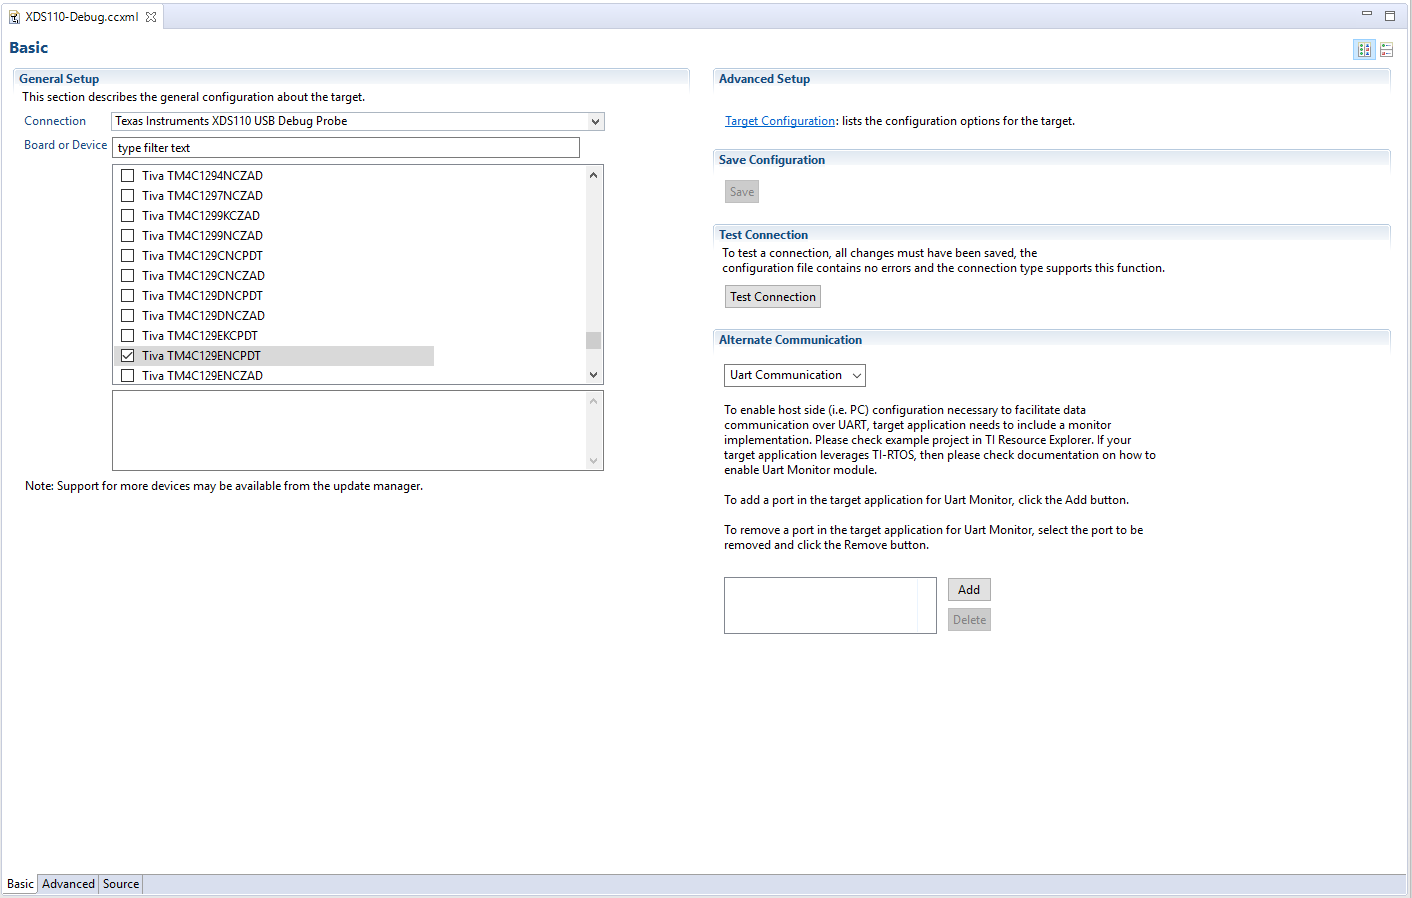Switch to the Advanced bottom tab
This screenshot has width=1412, height=898.
coord(68,884)
